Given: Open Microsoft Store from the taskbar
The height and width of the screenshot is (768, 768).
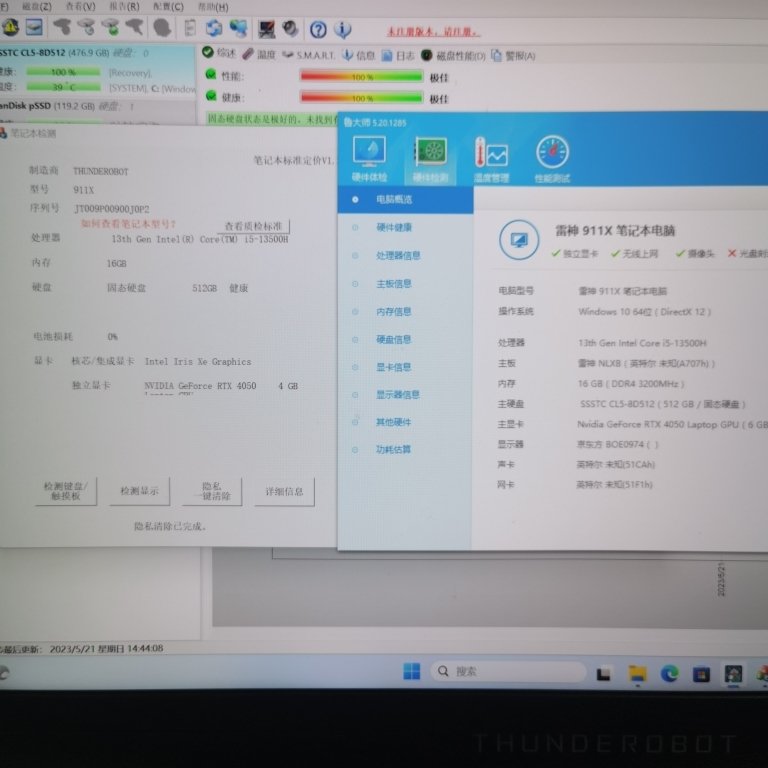Looking at the screenshot, I should coord(701,674).
